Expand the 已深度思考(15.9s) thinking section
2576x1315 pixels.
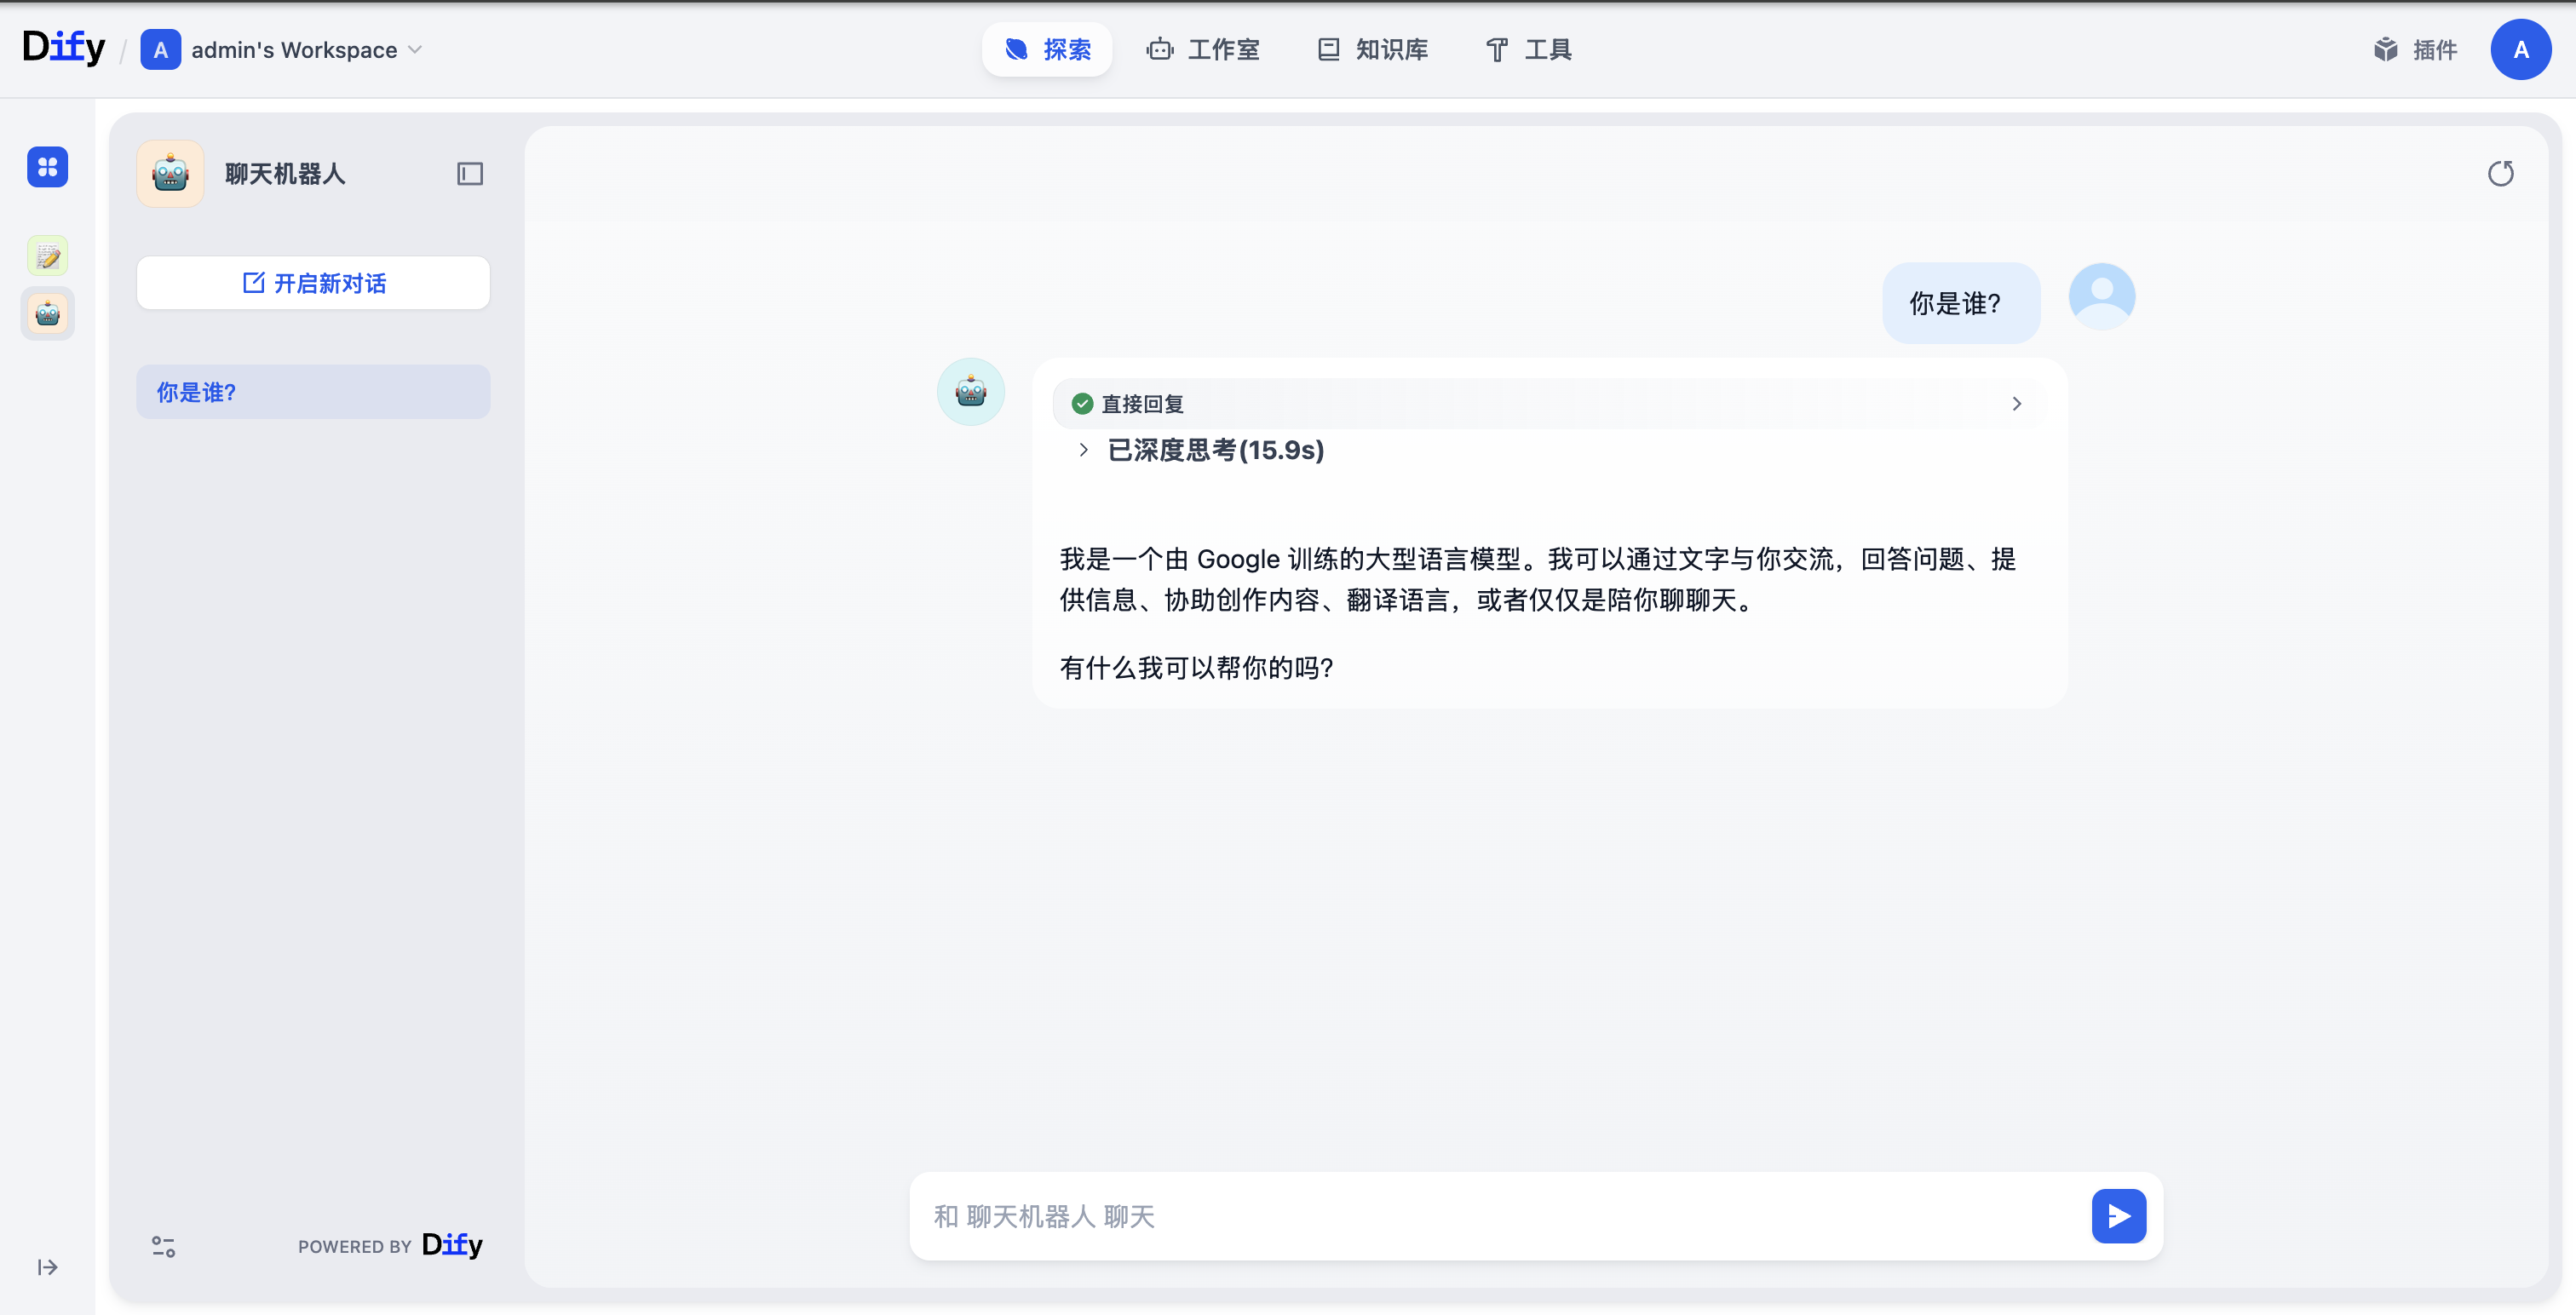(x=1201, y=450)
